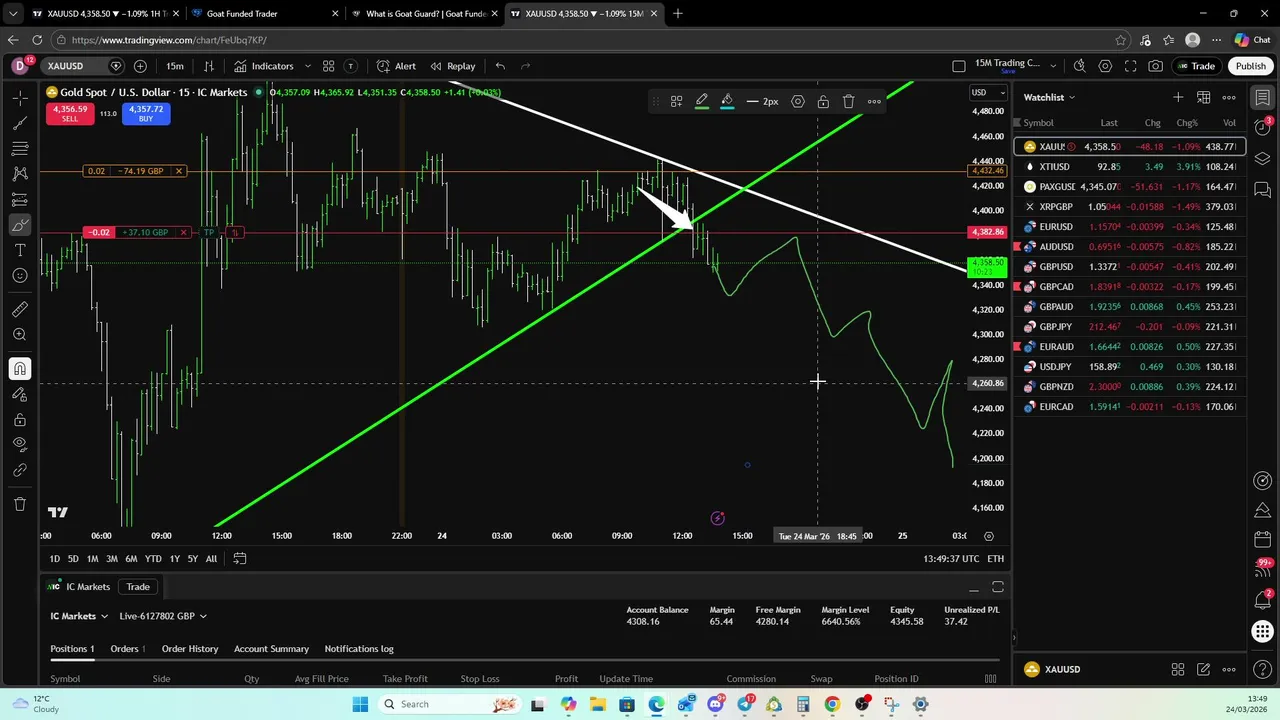Click the red SELL 4,356.59 button
This screenshot has height=720, width=1280.
click(70, 113)
